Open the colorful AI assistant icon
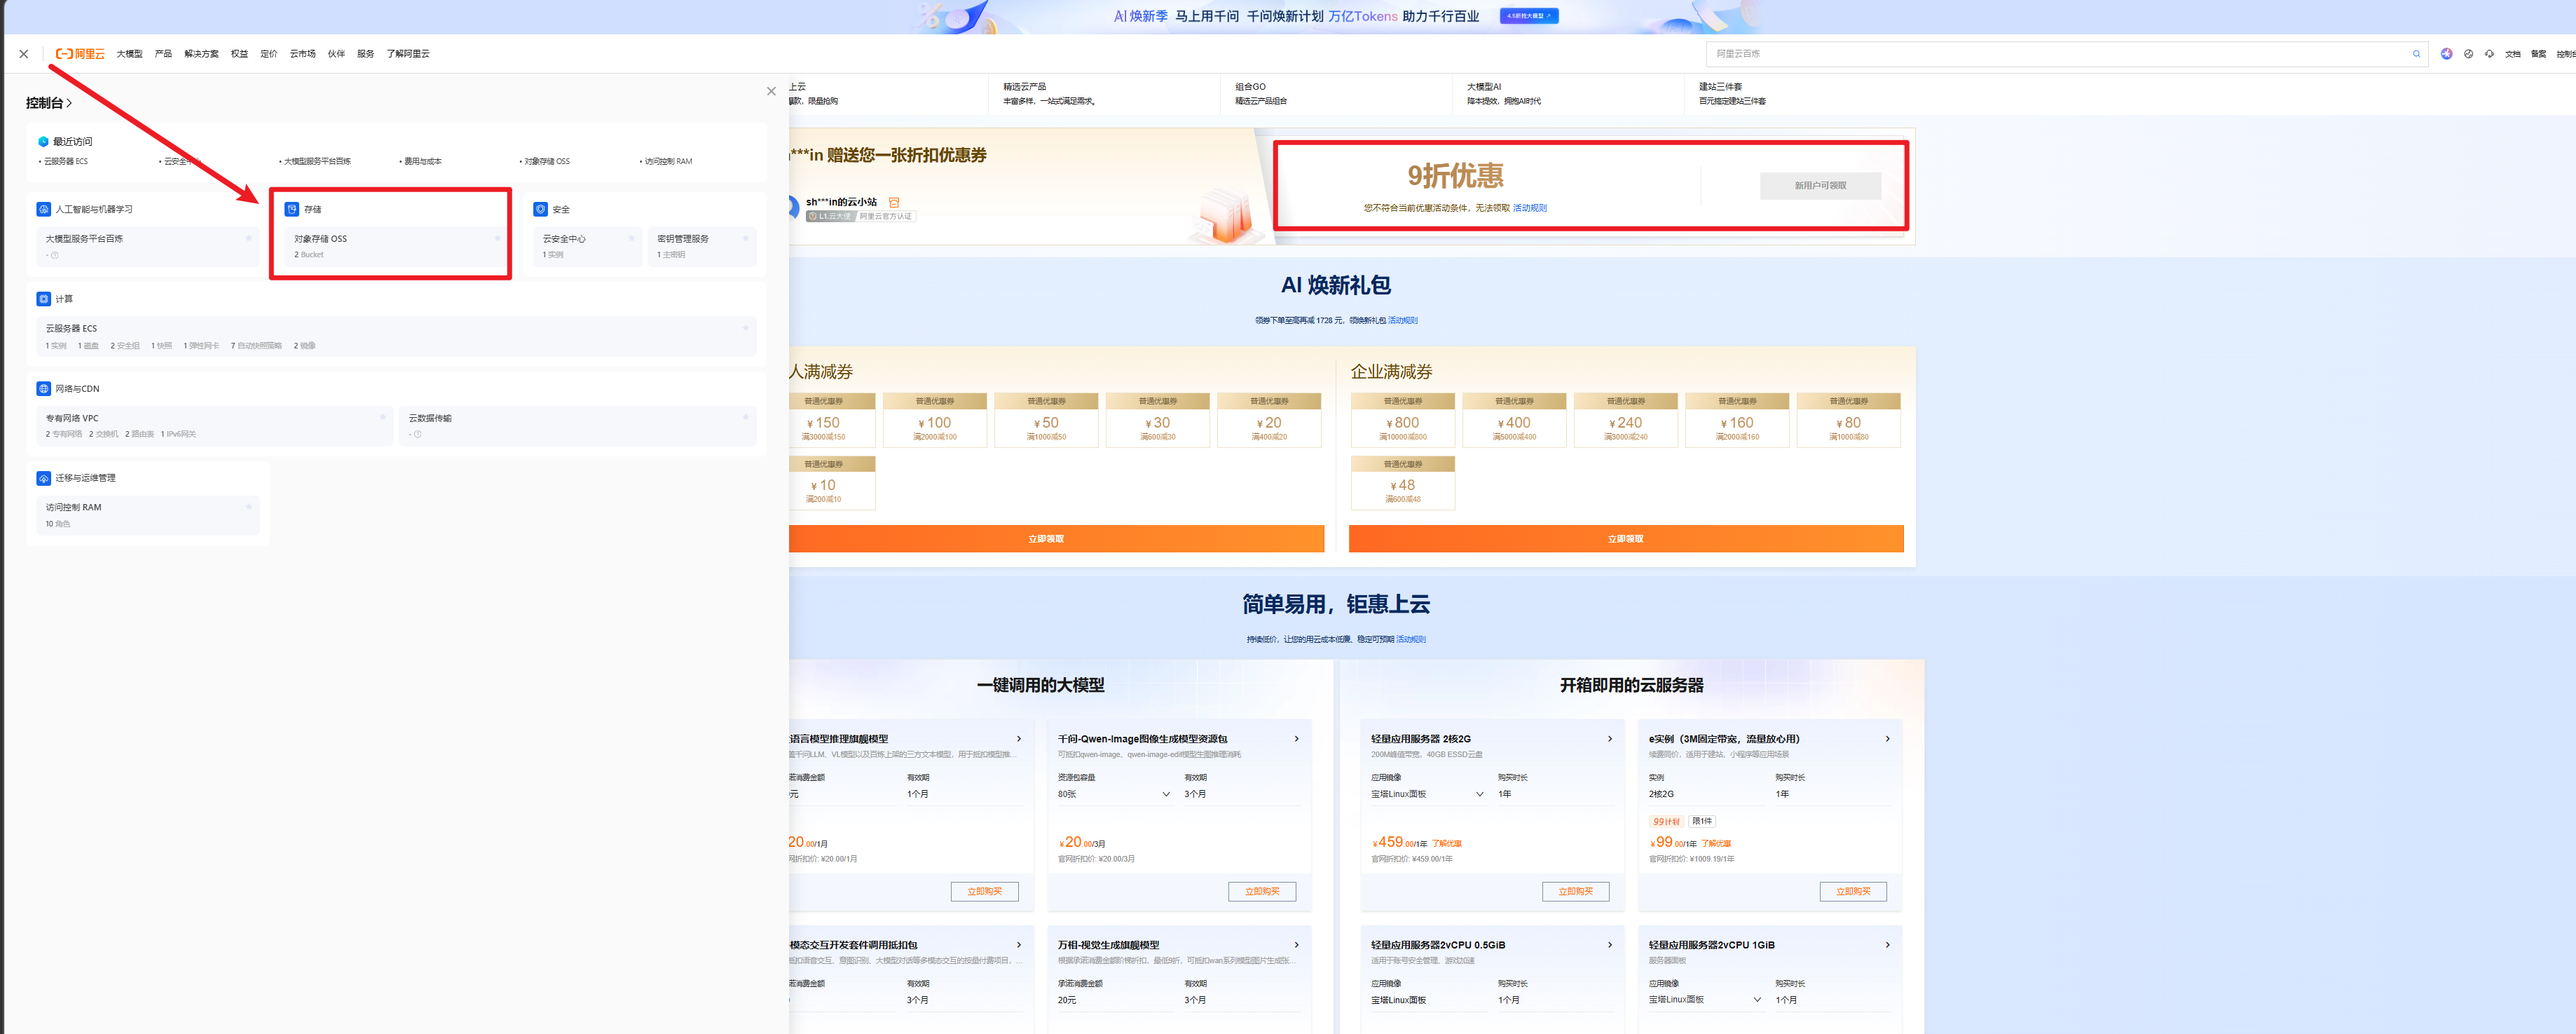This screenshot has height=1034, width=2576. tap(2446, 54)
